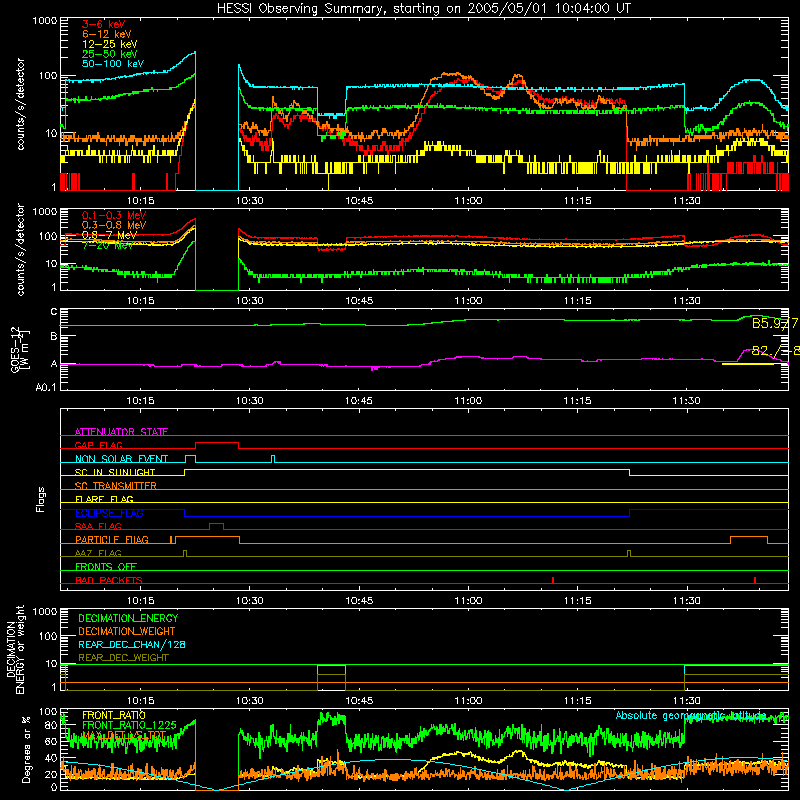Click the 11:30 tick under the MeV panel
This screenshot has width=800, height=800.
pos(687,301)
